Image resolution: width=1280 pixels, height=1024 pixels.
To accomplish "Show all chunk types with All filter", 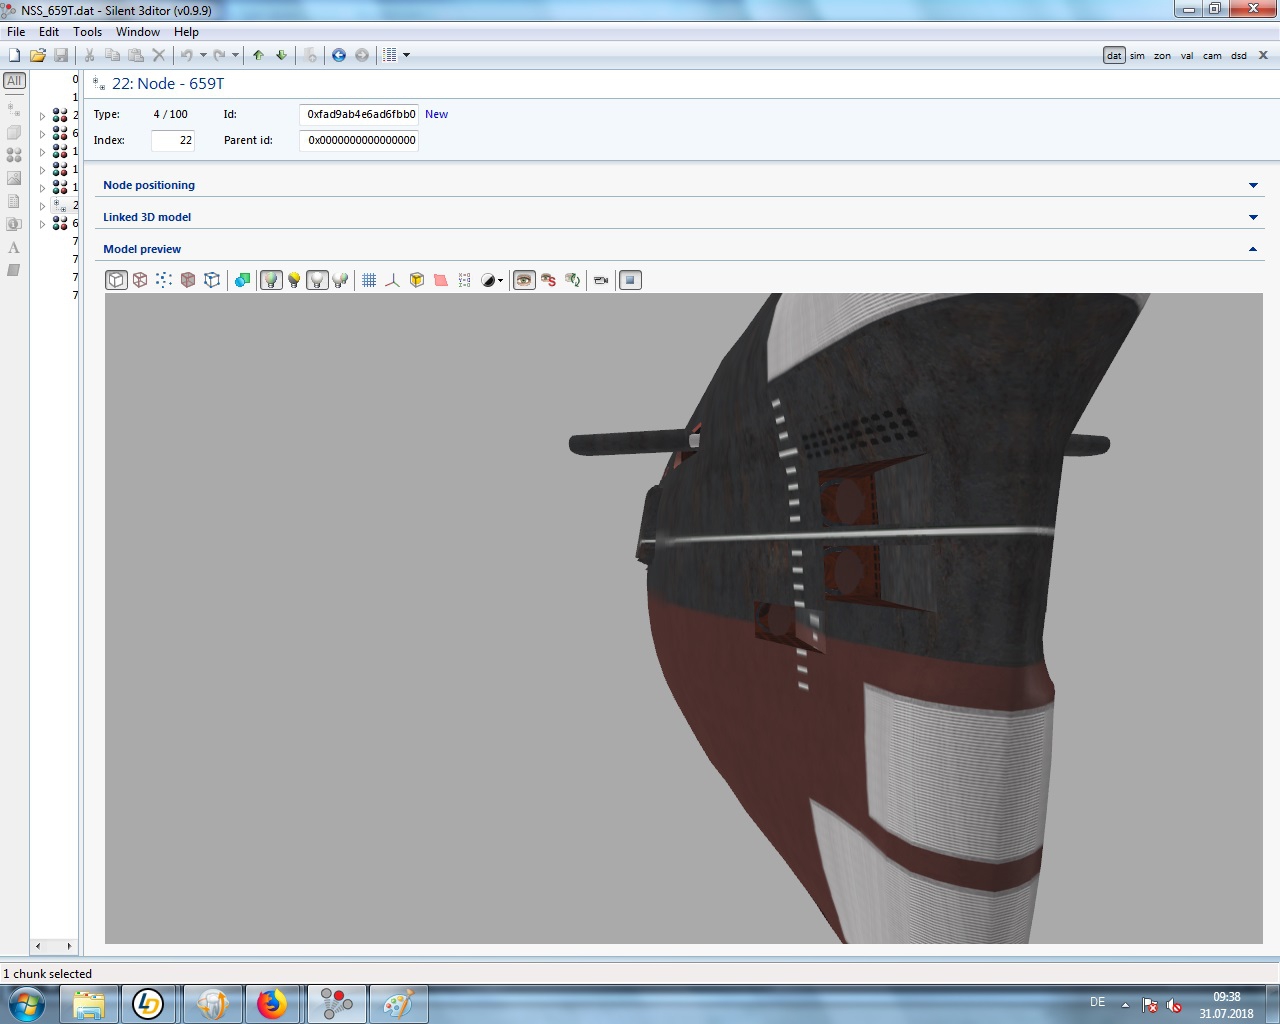I will tap(14, 81).
